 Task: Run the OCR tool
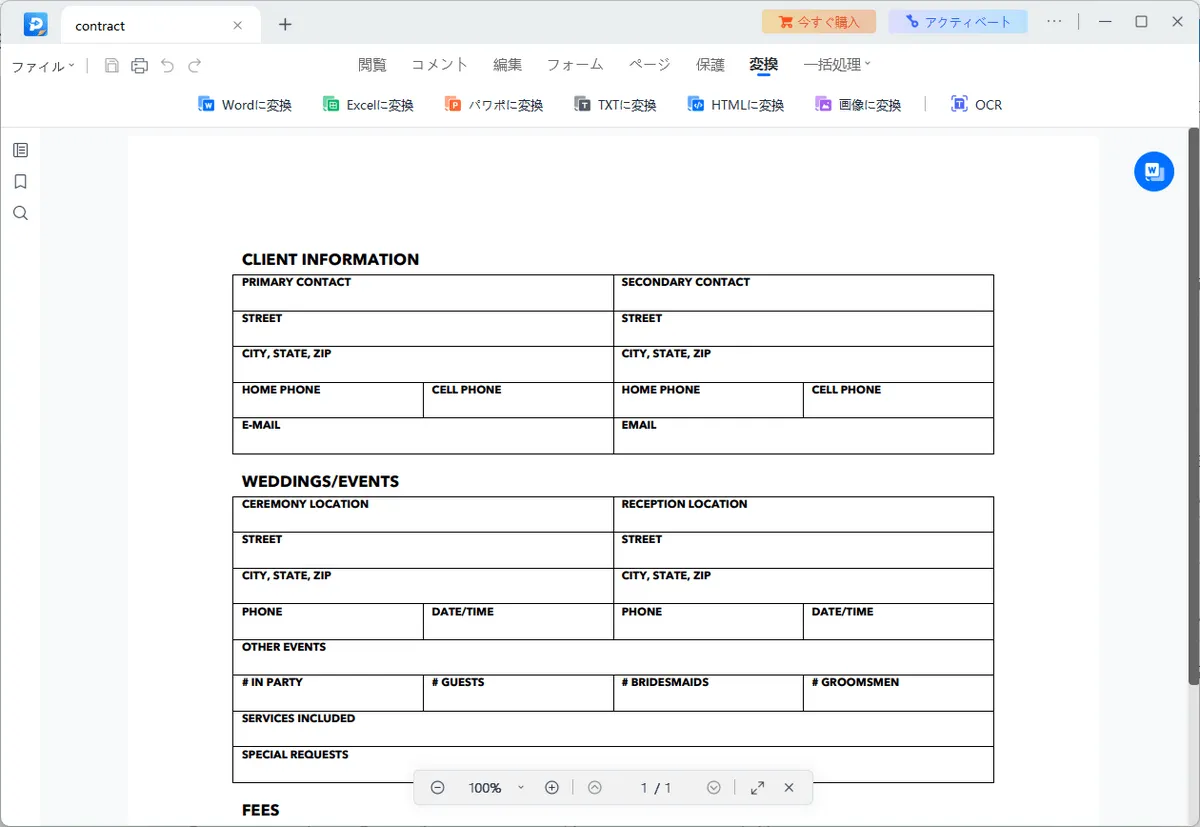976,104
